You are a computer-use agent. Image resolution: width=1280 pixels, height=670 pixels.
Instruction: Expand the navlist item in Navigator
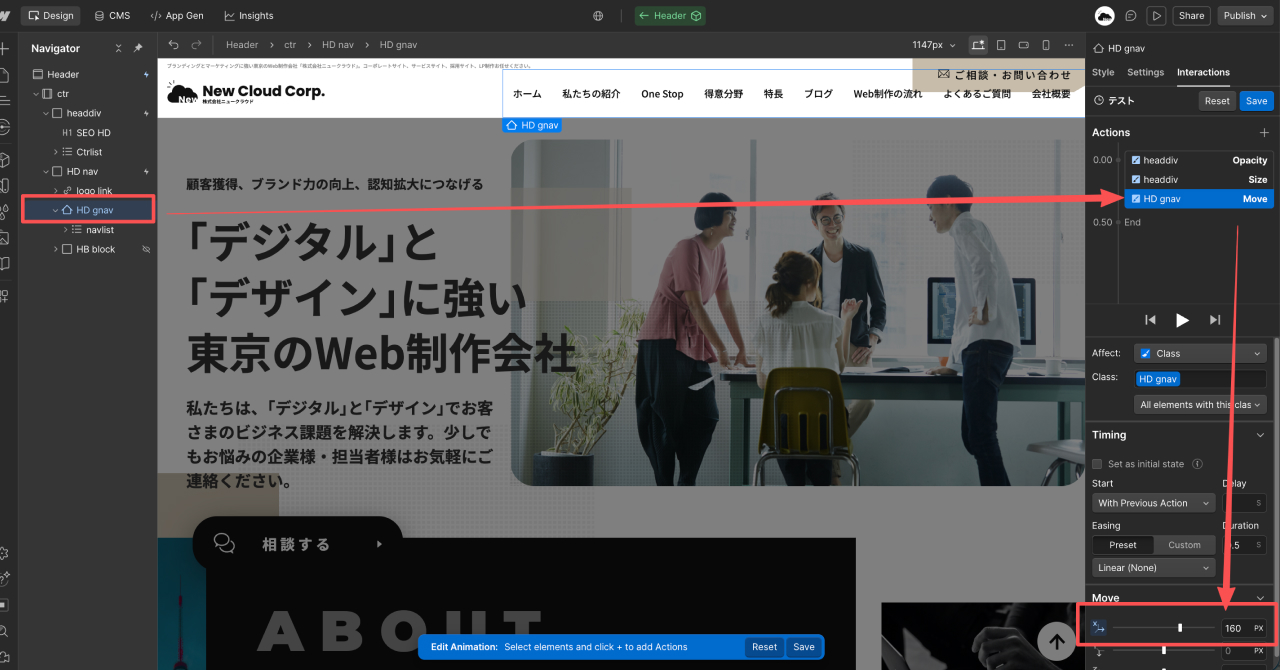pyautogui.click(x=66, y=230)
